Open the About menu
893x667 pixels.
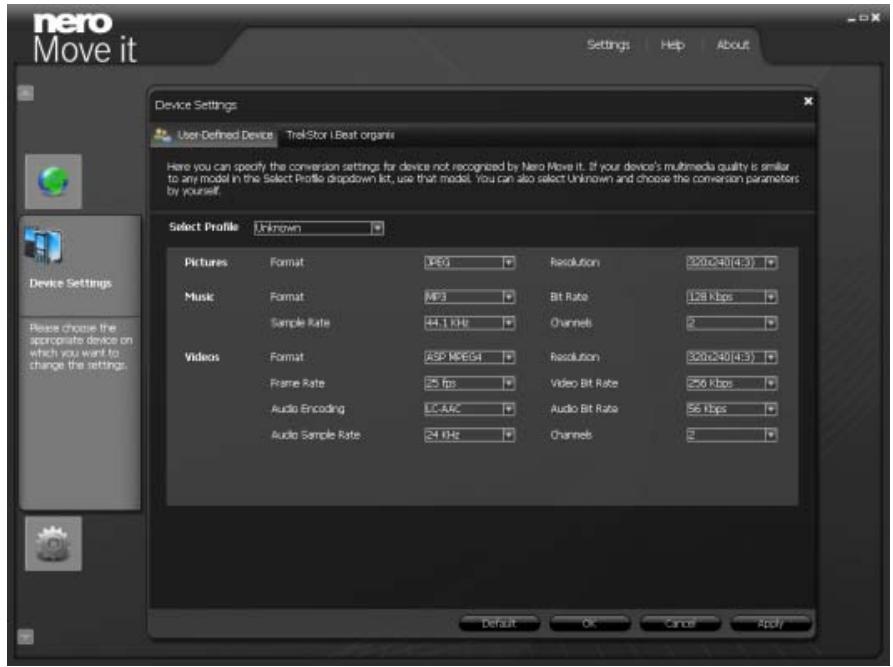732,44
